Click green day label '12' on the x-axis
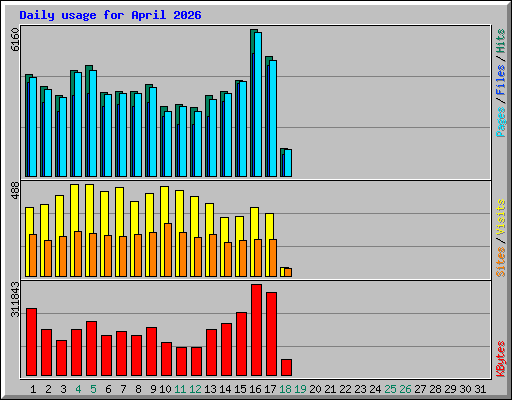Viewport: 512px width, 400px height. (x=195, y=389)
